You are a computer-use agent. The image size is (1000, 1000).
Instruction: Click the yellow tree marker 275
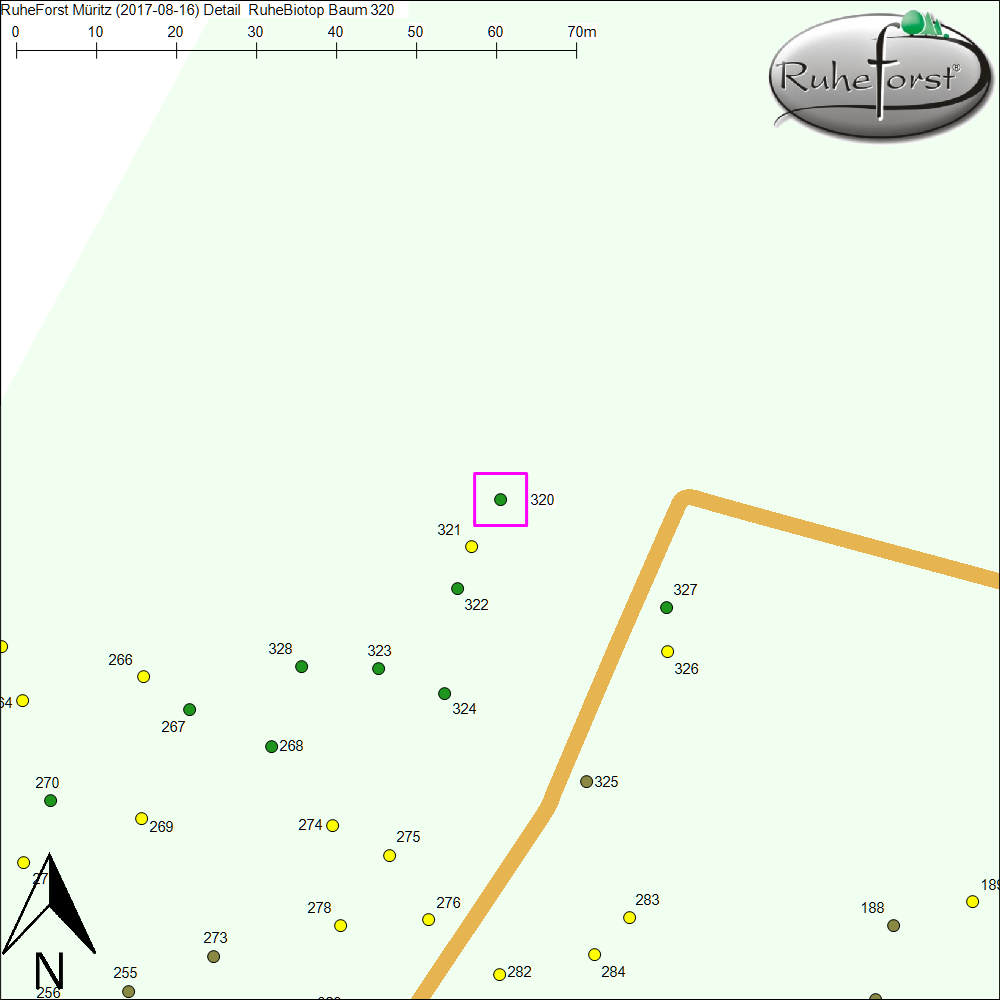pyautogui.click(x=389, y=855)
